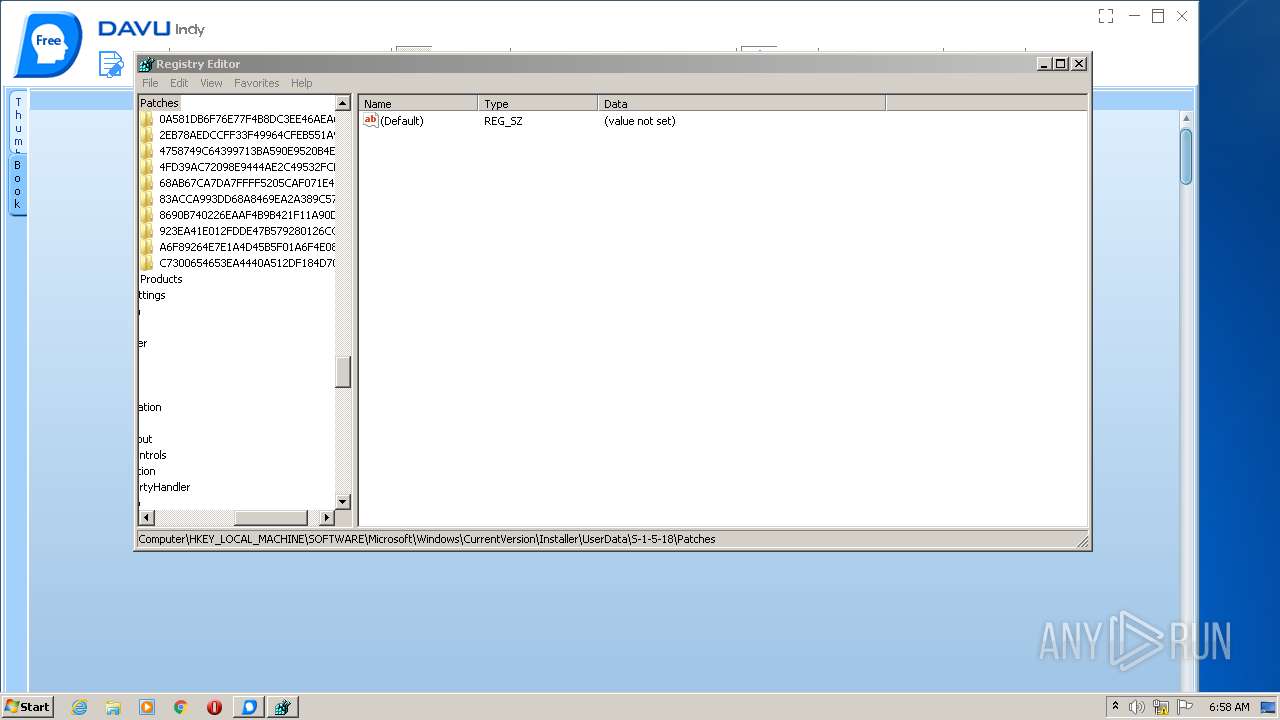Select folder 4758749C64399713BA590E9520B4E
Screen dimensions: 1280x720
click(247, 151)
